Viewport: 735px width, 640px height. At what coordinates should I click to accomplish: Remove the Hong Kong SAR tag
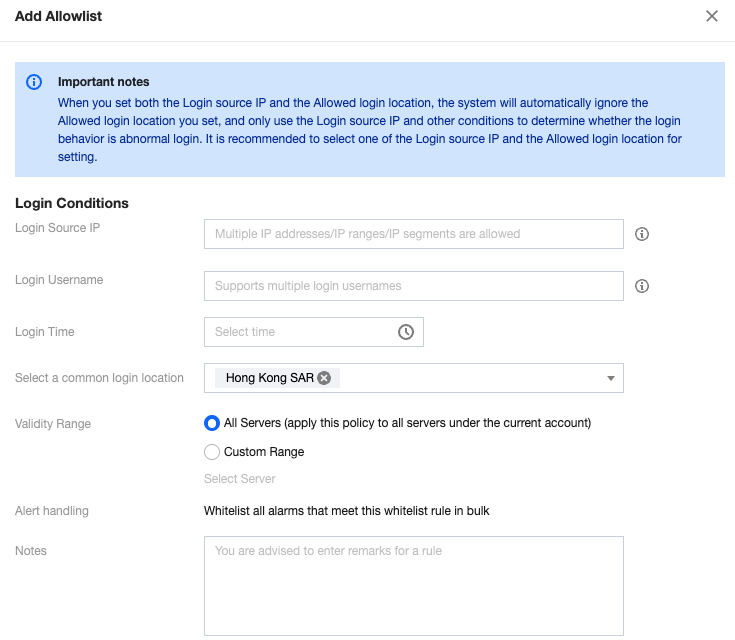(x=324, y=378)
